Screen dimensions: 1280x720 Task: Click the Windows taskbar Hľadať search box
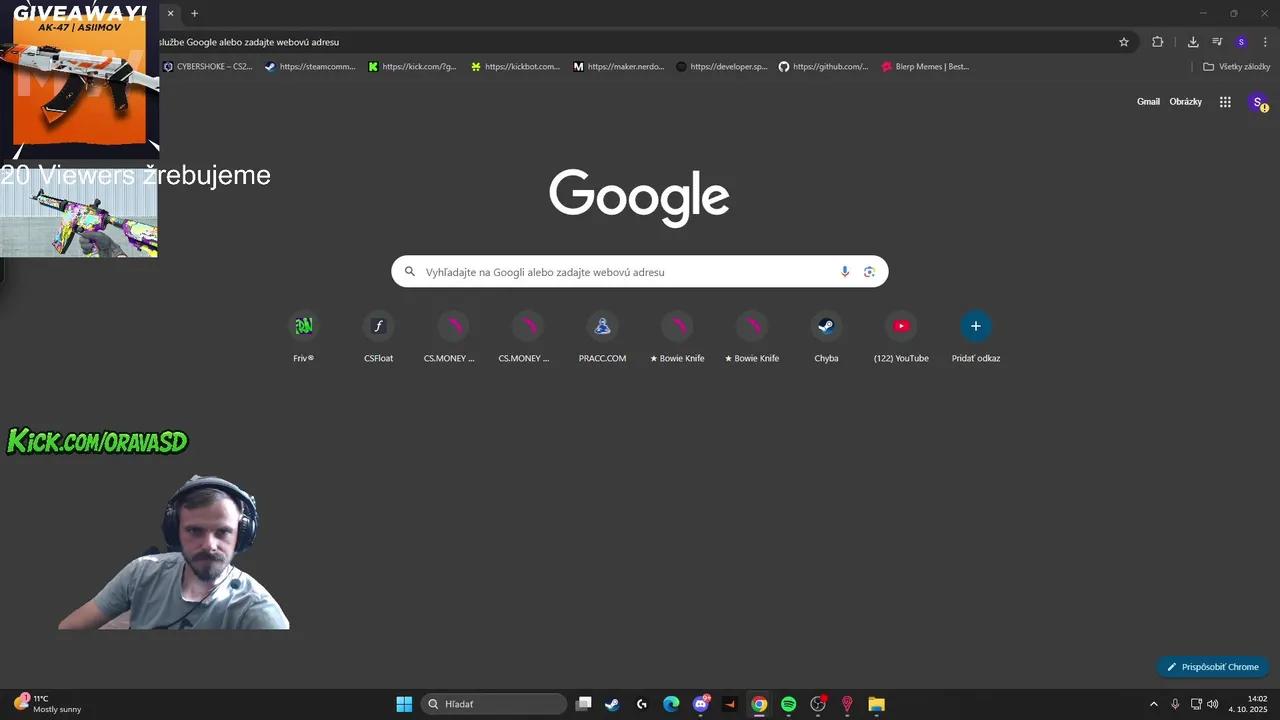click(x=494, y=704)
